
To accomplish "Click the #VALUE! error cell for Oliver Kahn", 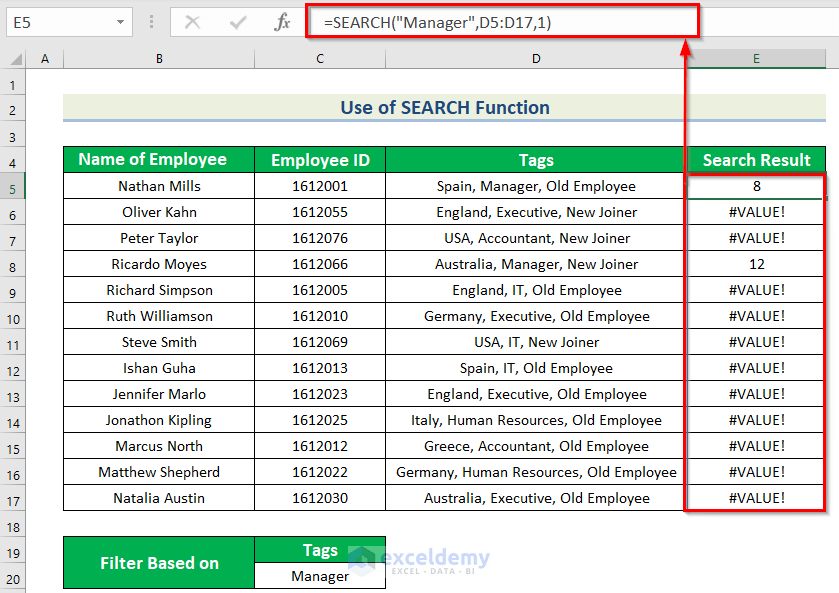I will 756,212.
